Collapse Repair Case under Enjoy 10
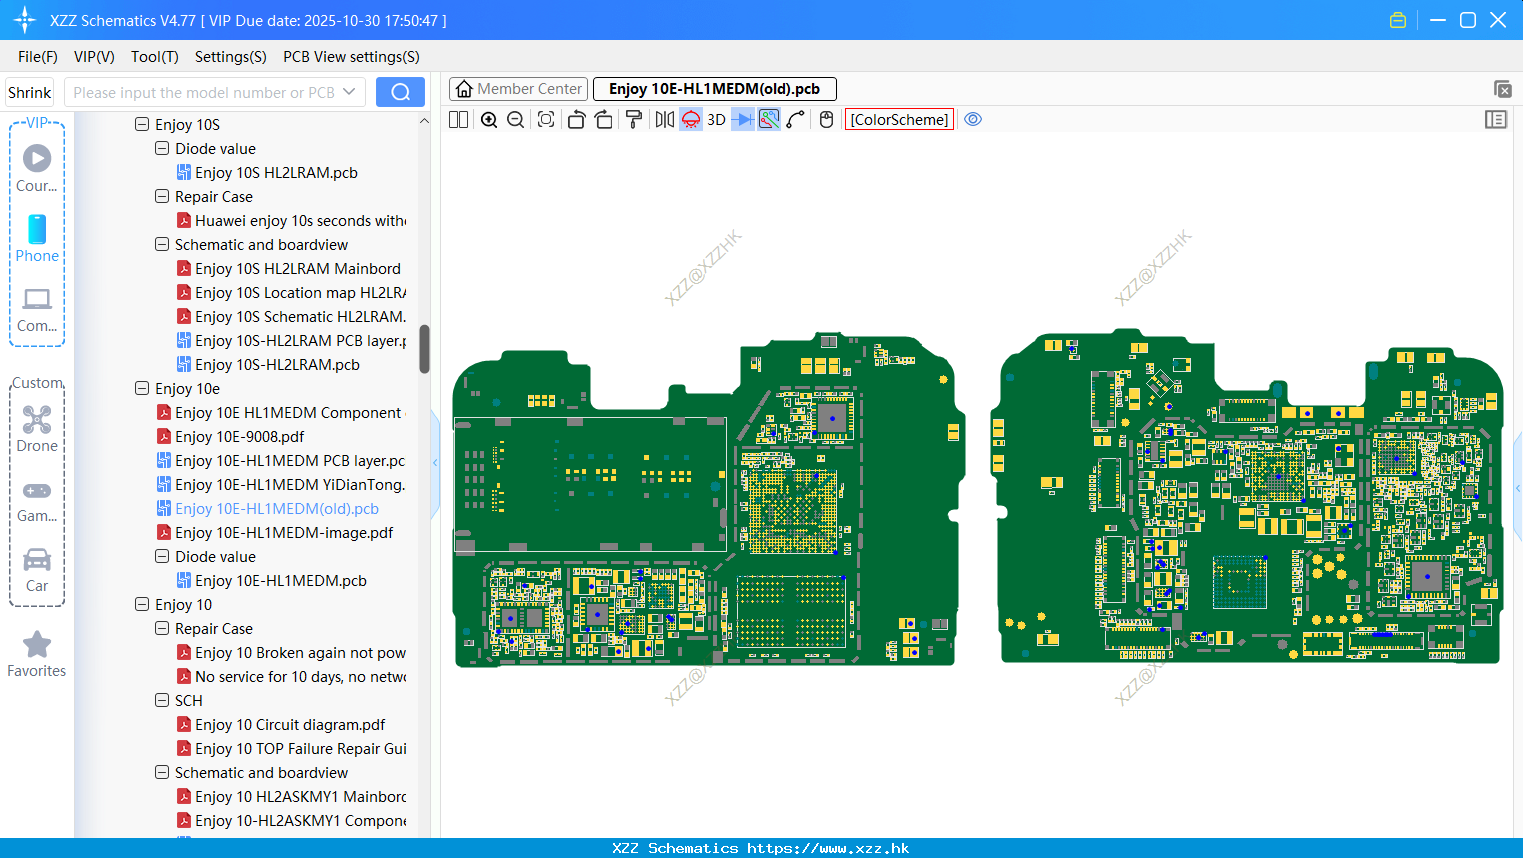 (x=162, y=628)
